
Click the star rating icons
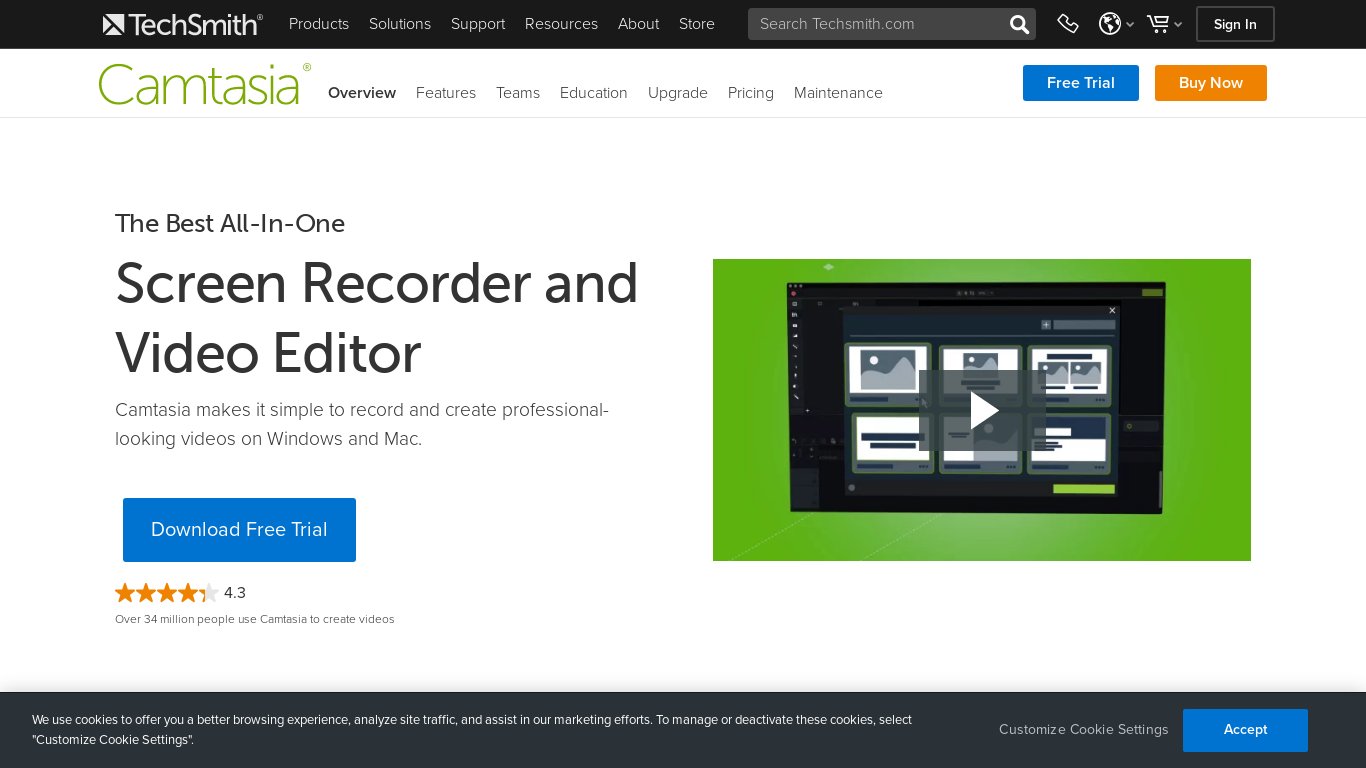pyautogui.click(x=167, y=593)
